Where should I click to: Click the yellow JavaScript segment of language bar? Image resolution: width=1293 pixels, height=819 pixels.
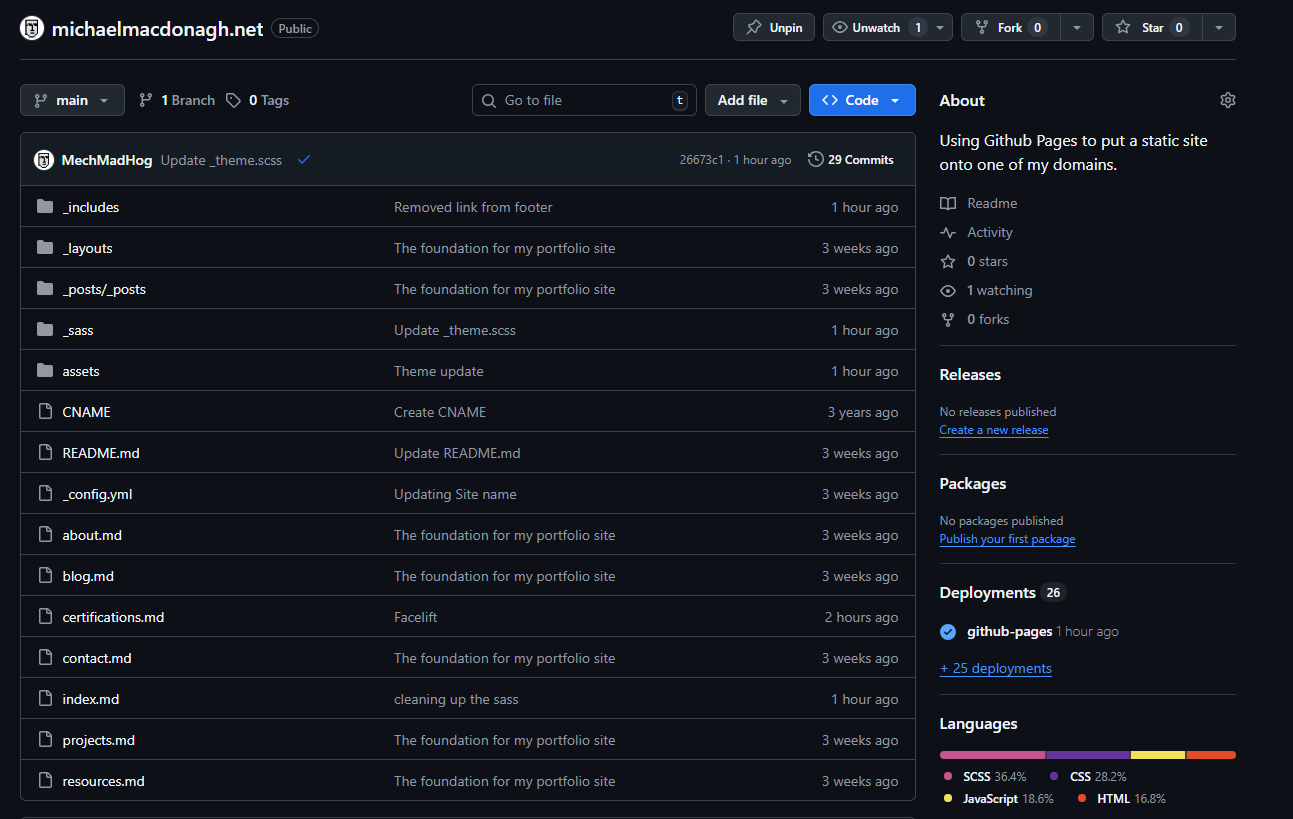[1158, 755]
